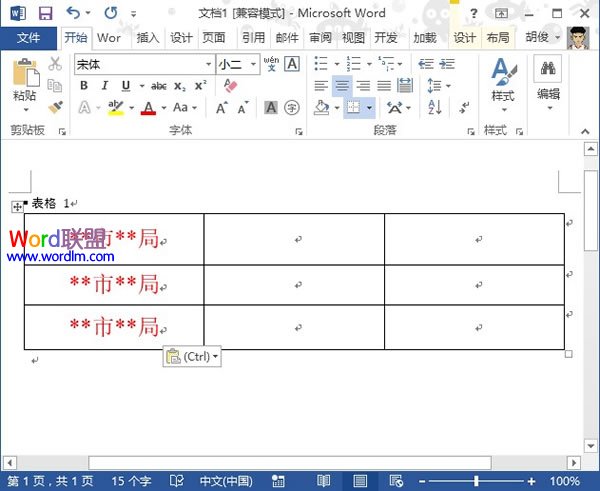Screen dimensions: 600x491
Task: Click the Cut scissors icon
Action: point(55,64)
